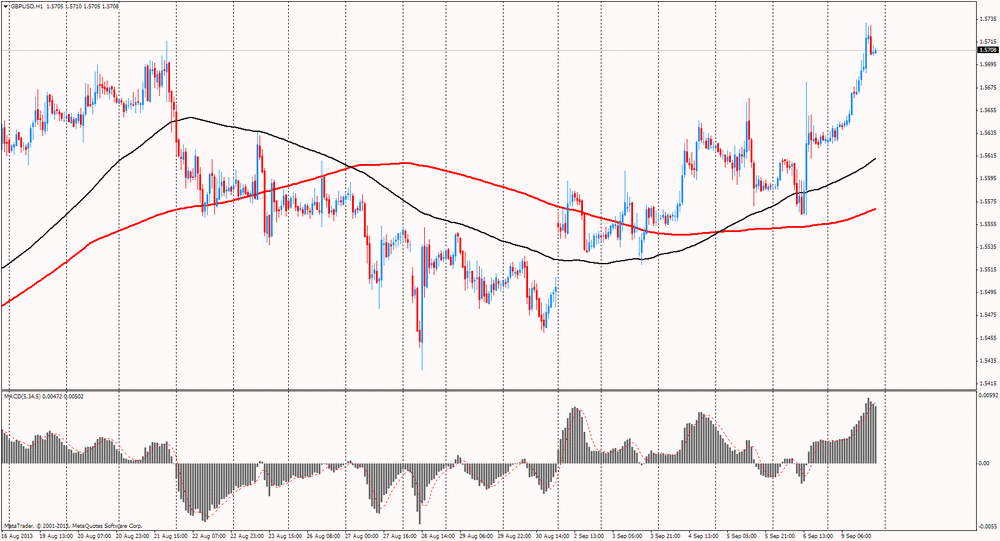Click the MACD scale value 0.00592
1000x541 pixels.
pos(989,396)
